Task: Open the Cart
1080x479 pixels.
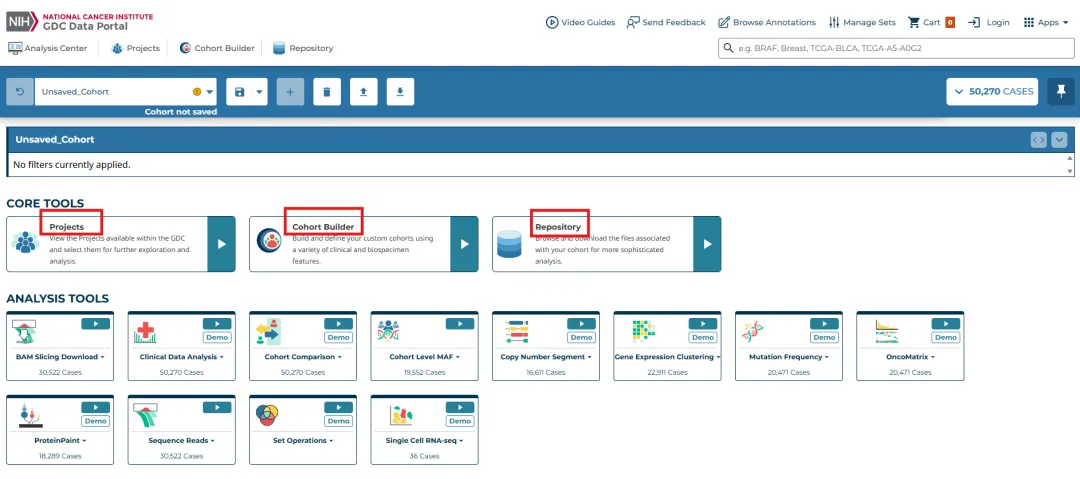Action: point(931,22)
